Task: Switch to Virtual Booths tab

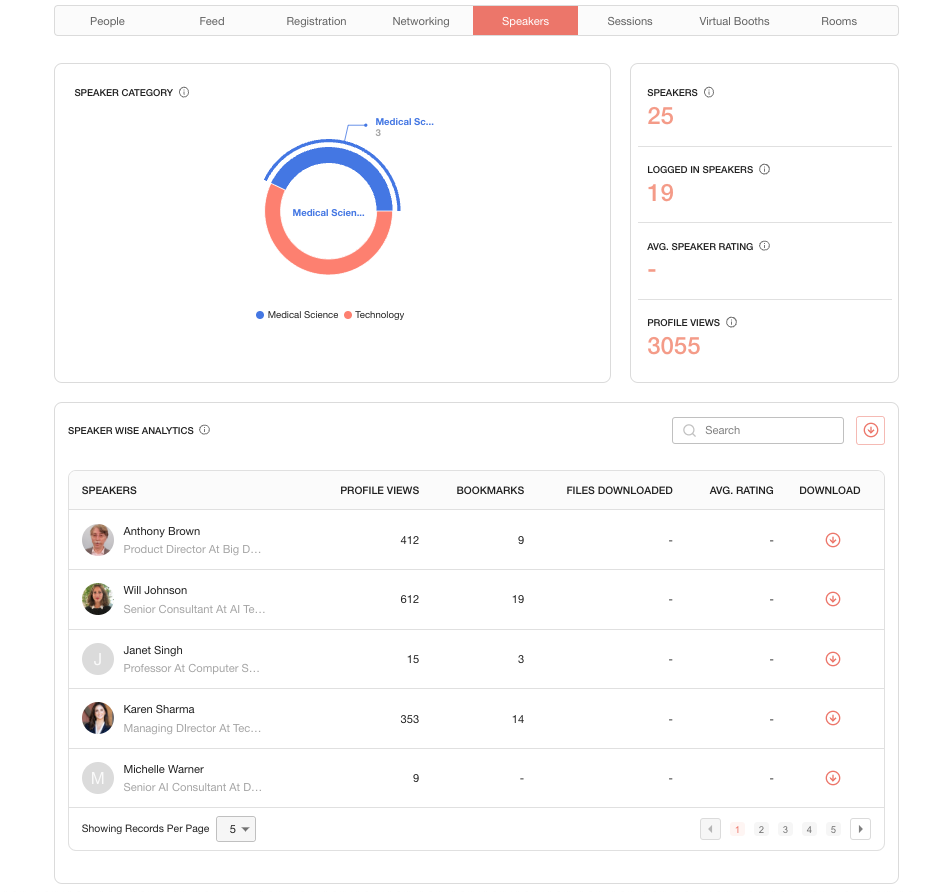Action: (734, 21)
